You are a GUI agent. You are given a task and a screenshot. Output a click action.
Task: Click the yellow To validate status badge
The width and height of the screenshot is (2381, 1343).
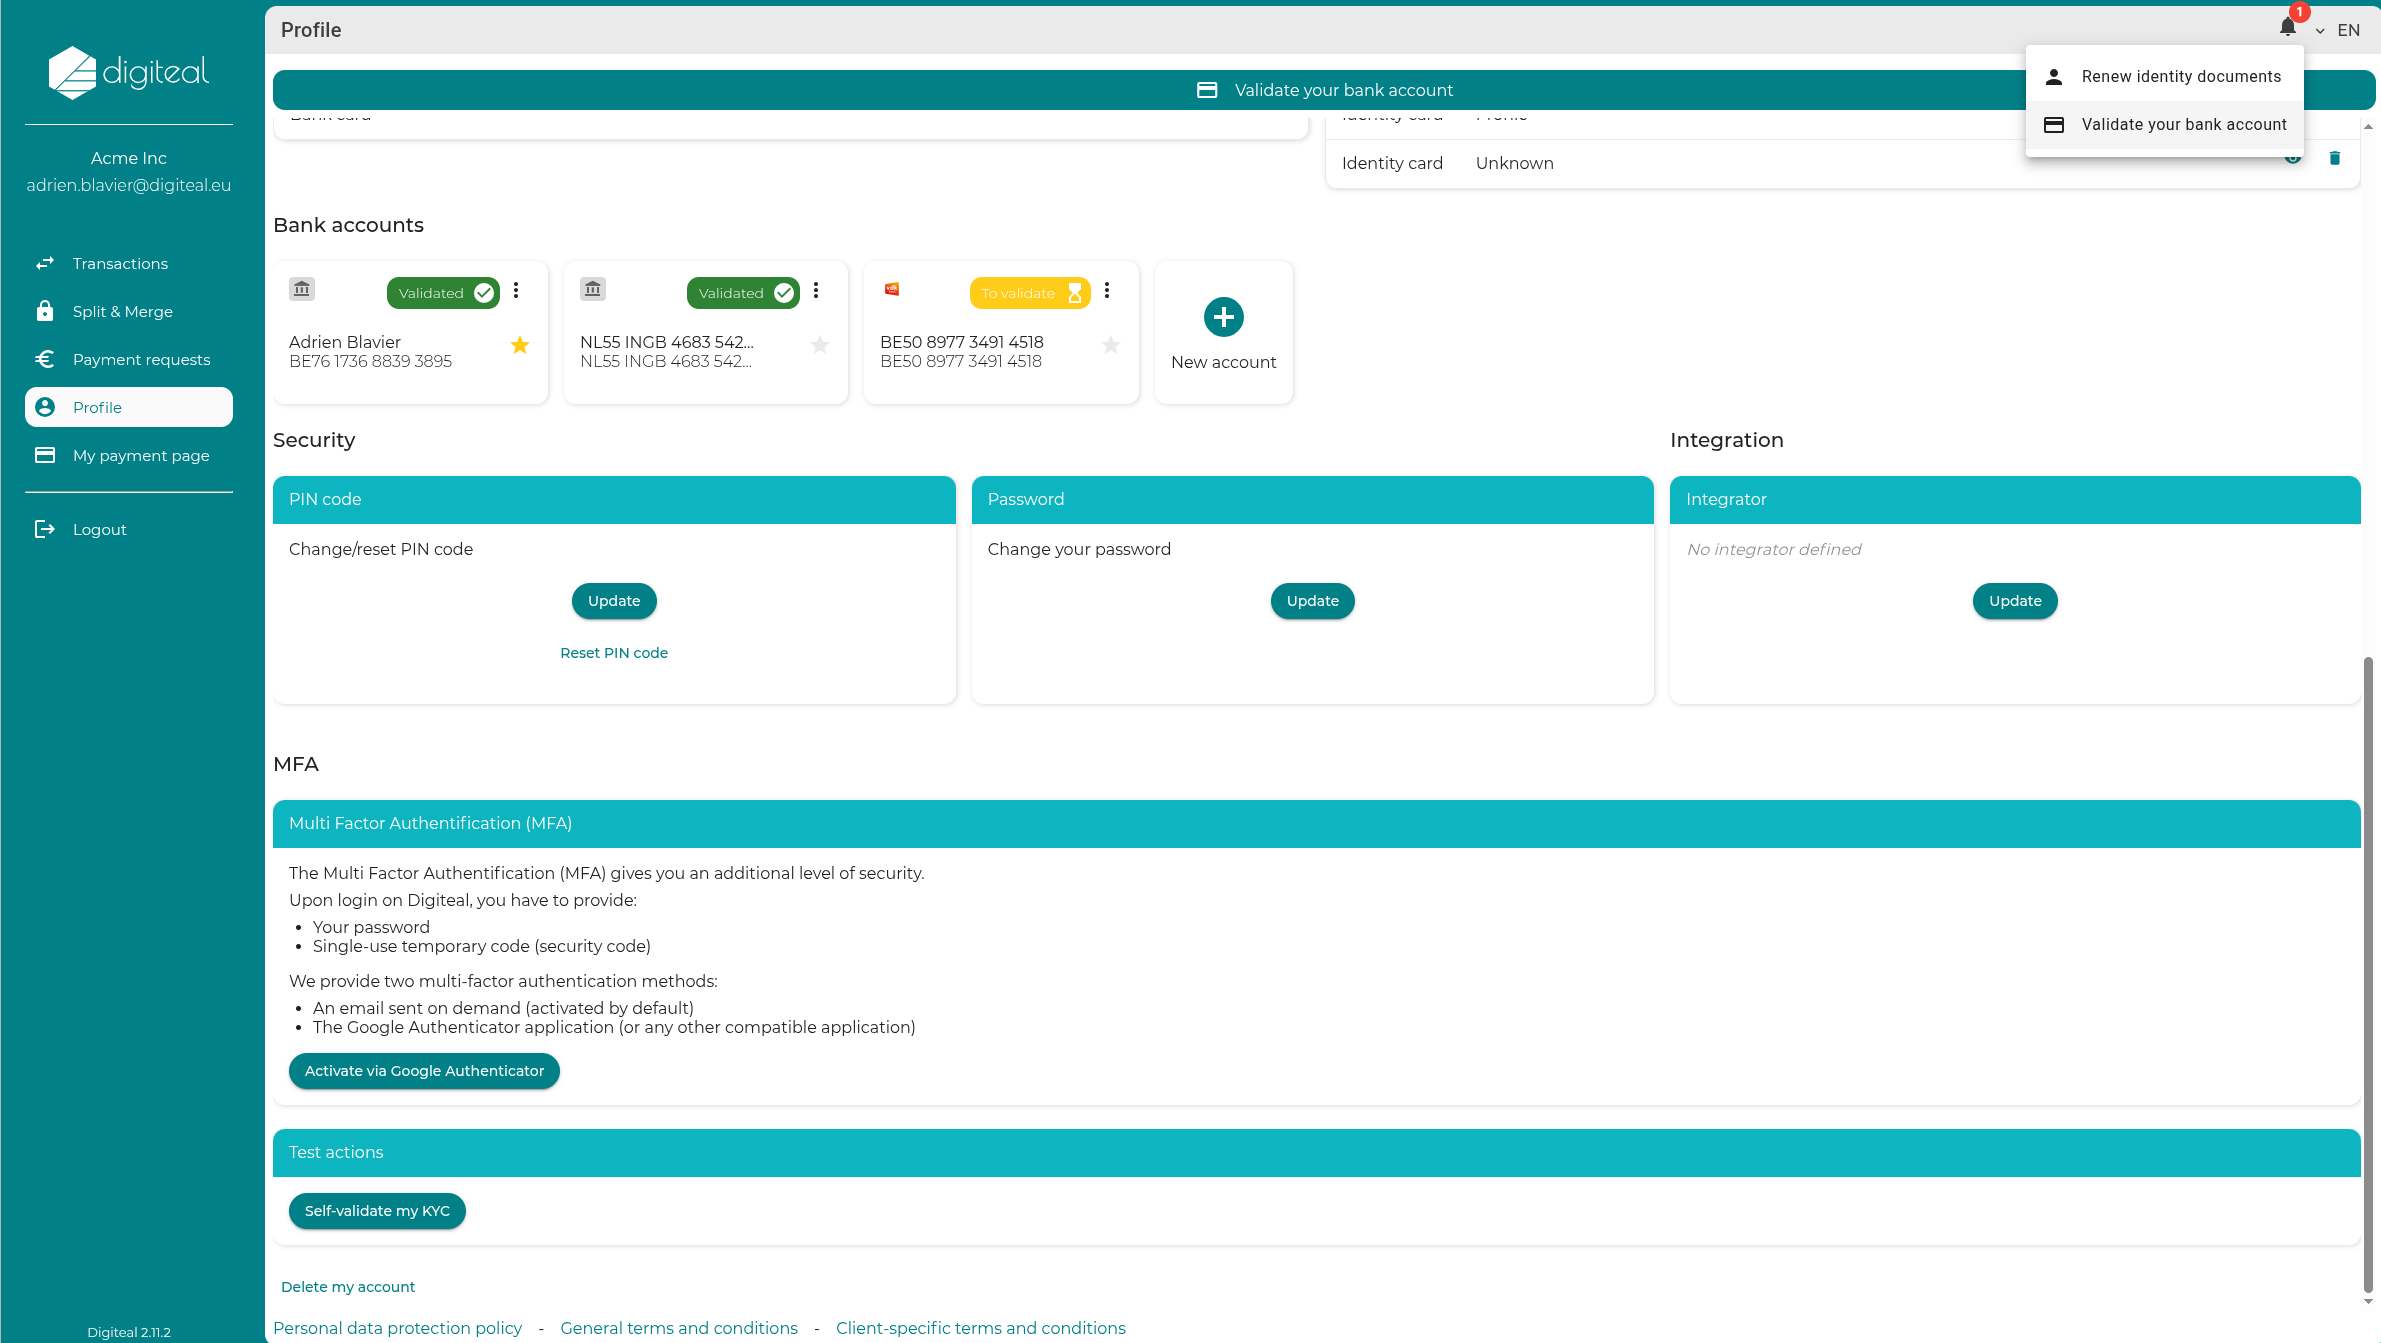(1029, 293)
